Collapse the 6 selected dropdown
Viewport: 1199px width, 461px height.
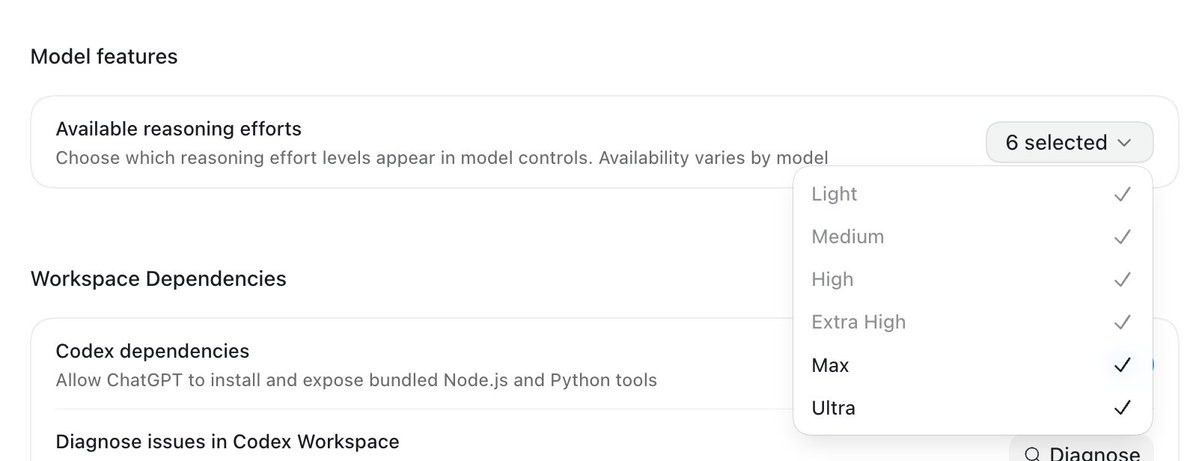pos(1069,142)
